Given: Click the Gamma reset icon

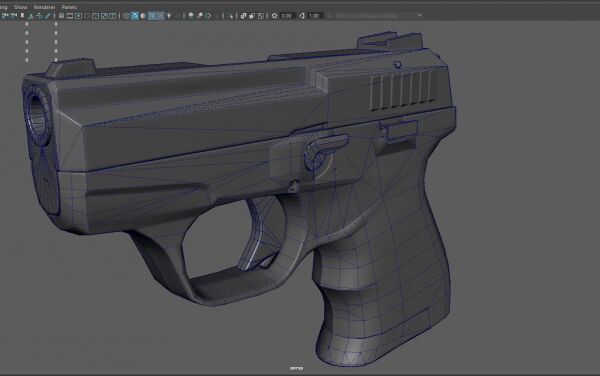Looking at the screenshot, I should (302, 16).
